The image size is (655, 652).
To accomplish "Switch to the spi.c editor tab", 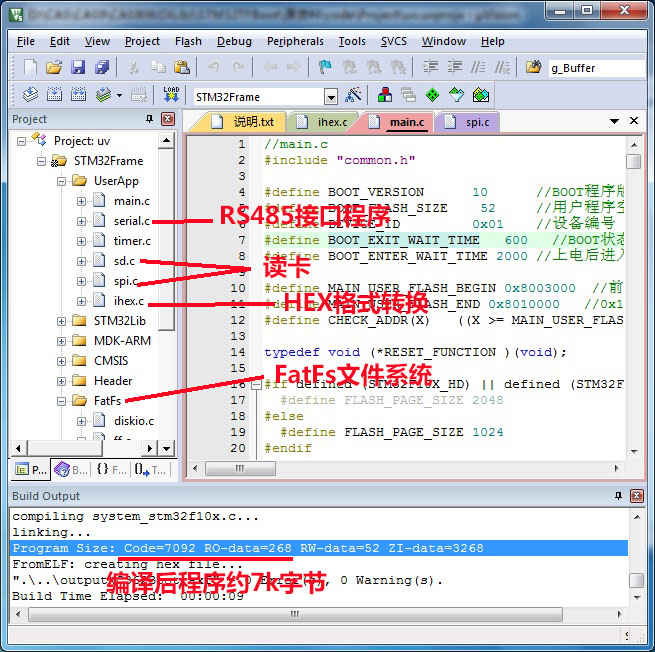I will [467, 122].
